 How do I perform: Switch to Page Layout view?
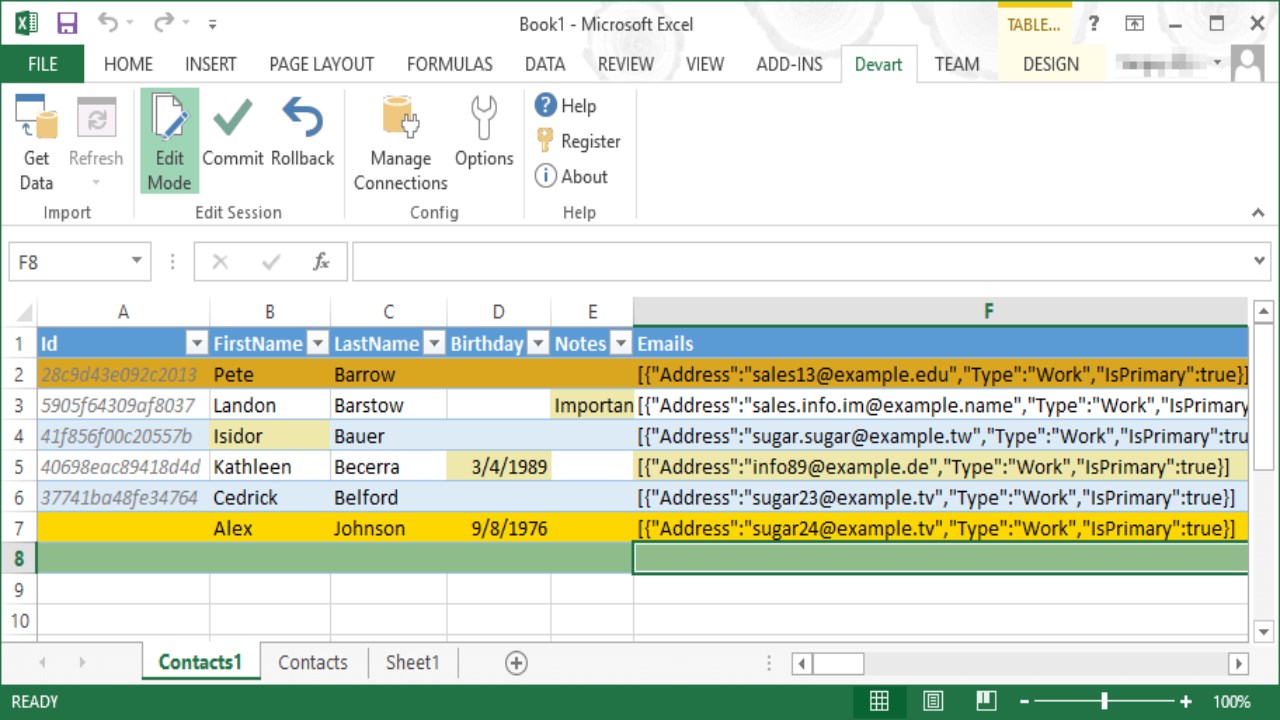coord(933,701)
